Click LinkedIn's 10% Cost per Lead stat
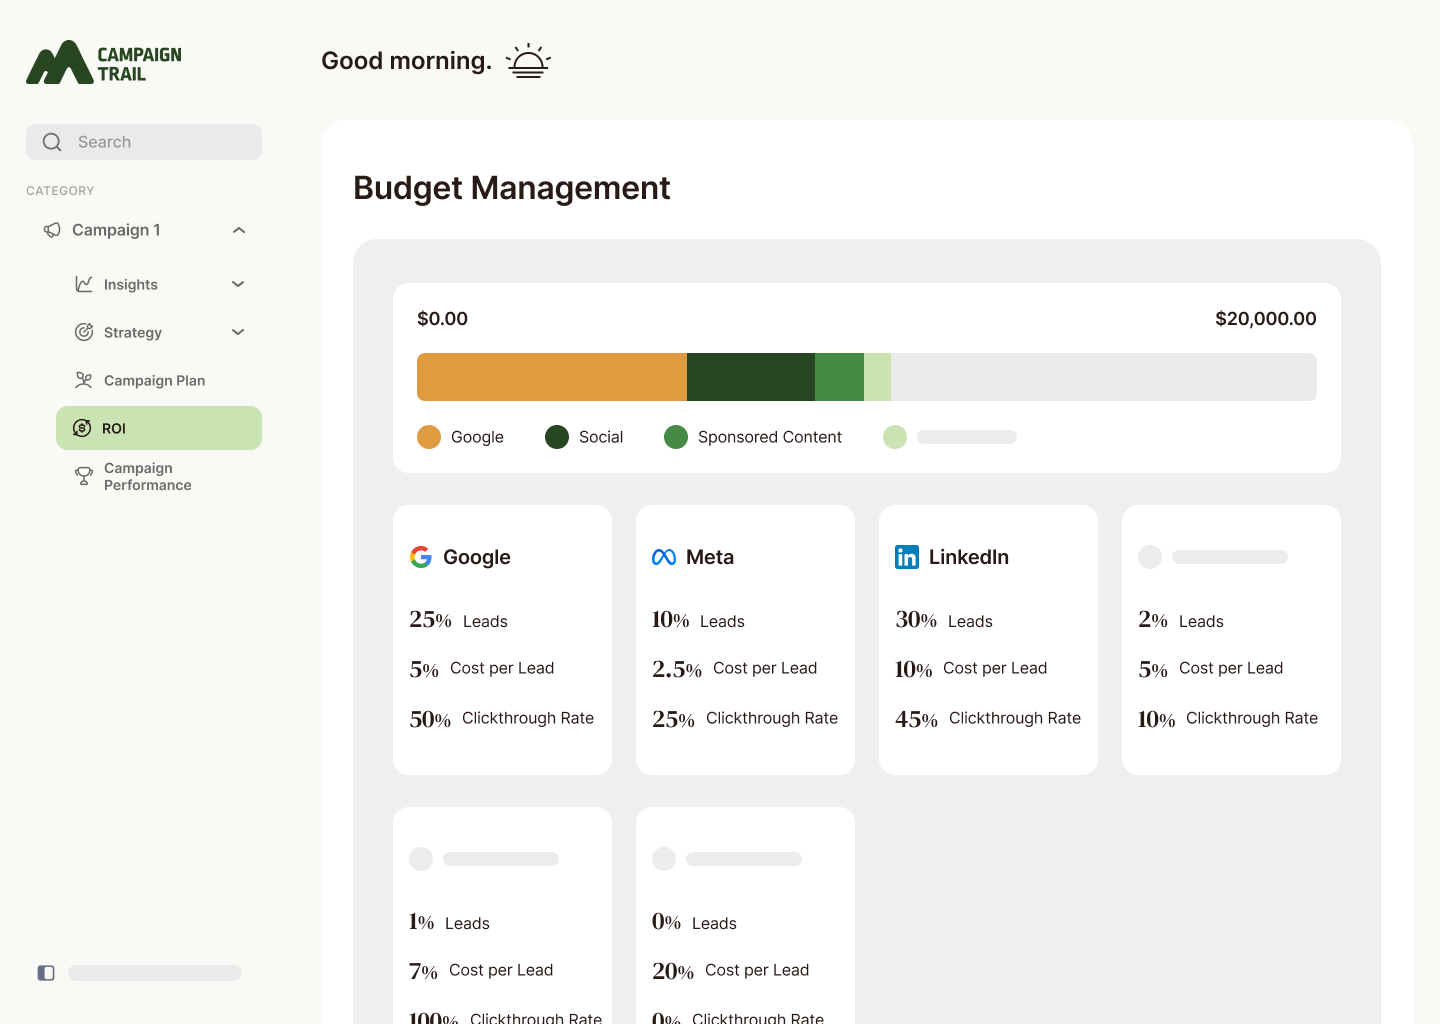 pos(971,668)
